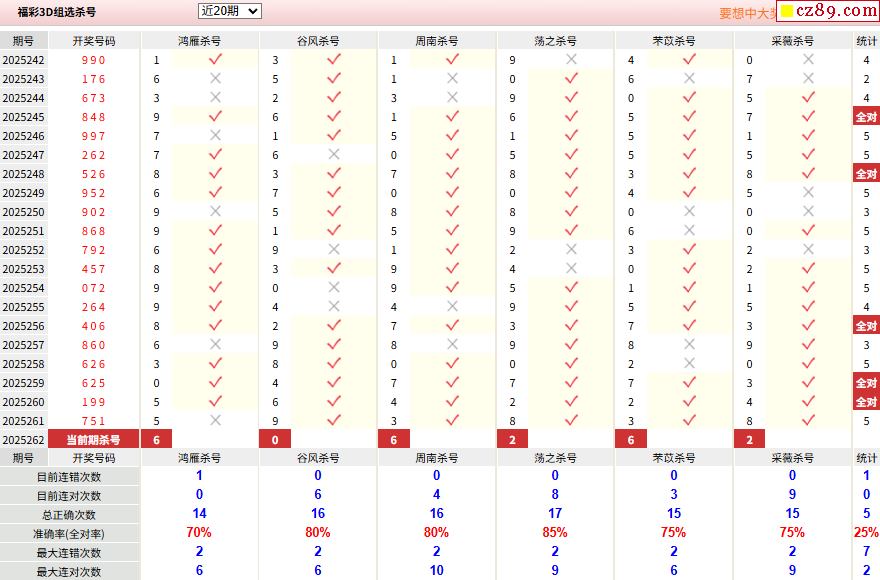Click the cross in 鸿雁杀号 for 2025250
The height and width of the screenshot is (580, 880).
pos(215,211)
